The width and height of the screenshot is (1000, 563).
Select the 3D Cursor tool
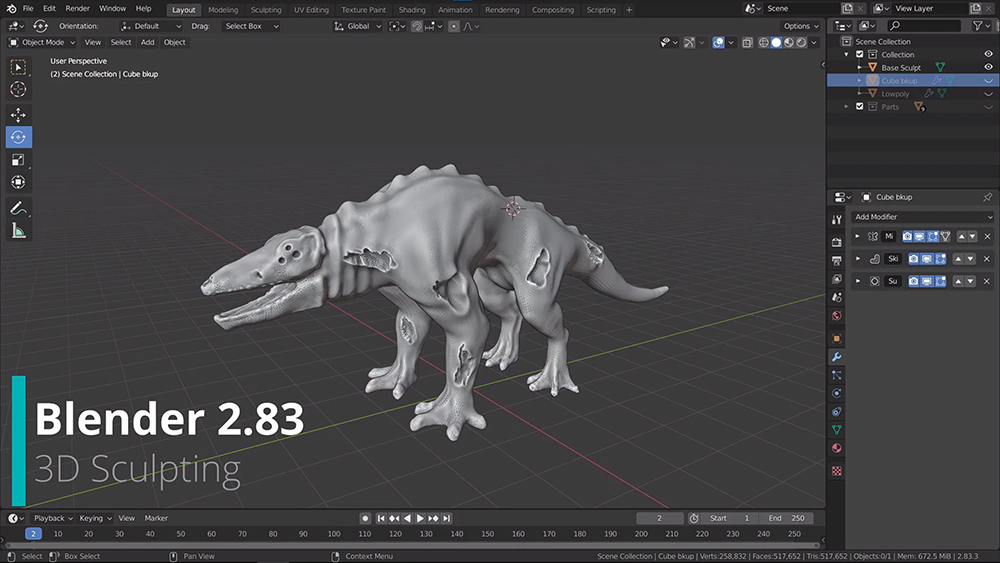[x=18, y=89]
